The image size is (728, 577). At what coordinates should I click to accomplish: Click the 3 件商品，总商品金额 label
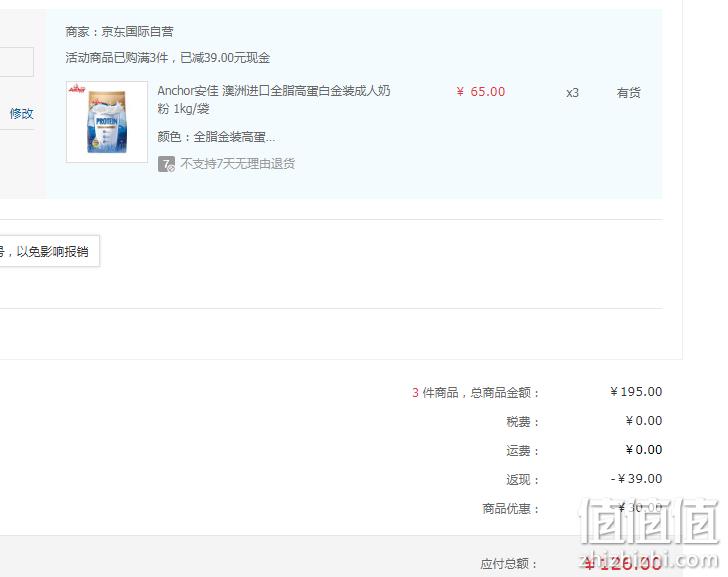click(x=475, y=393)
